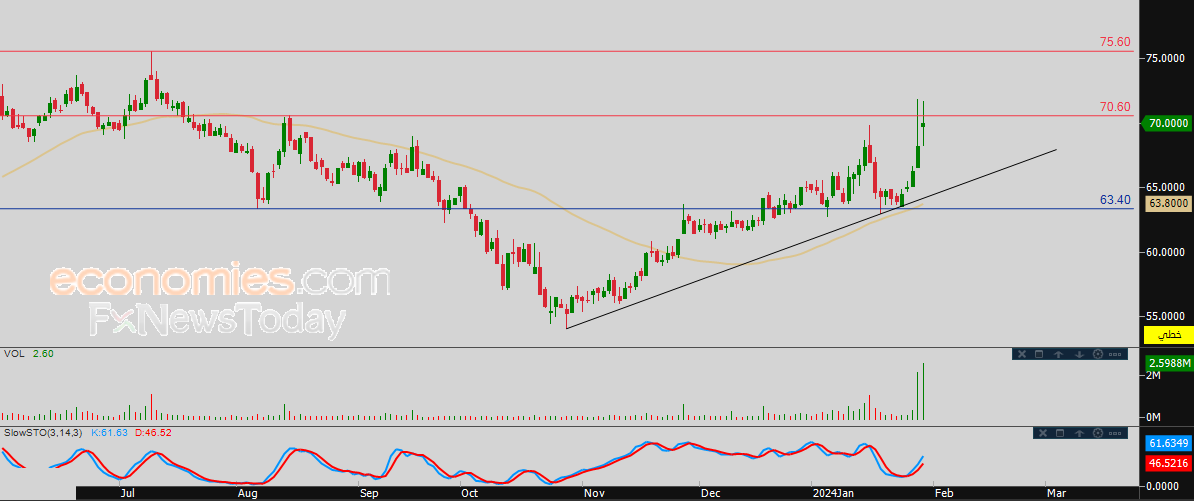Click the Oct label on time axis
The image size is (1194, 501).
click(468, 493)
